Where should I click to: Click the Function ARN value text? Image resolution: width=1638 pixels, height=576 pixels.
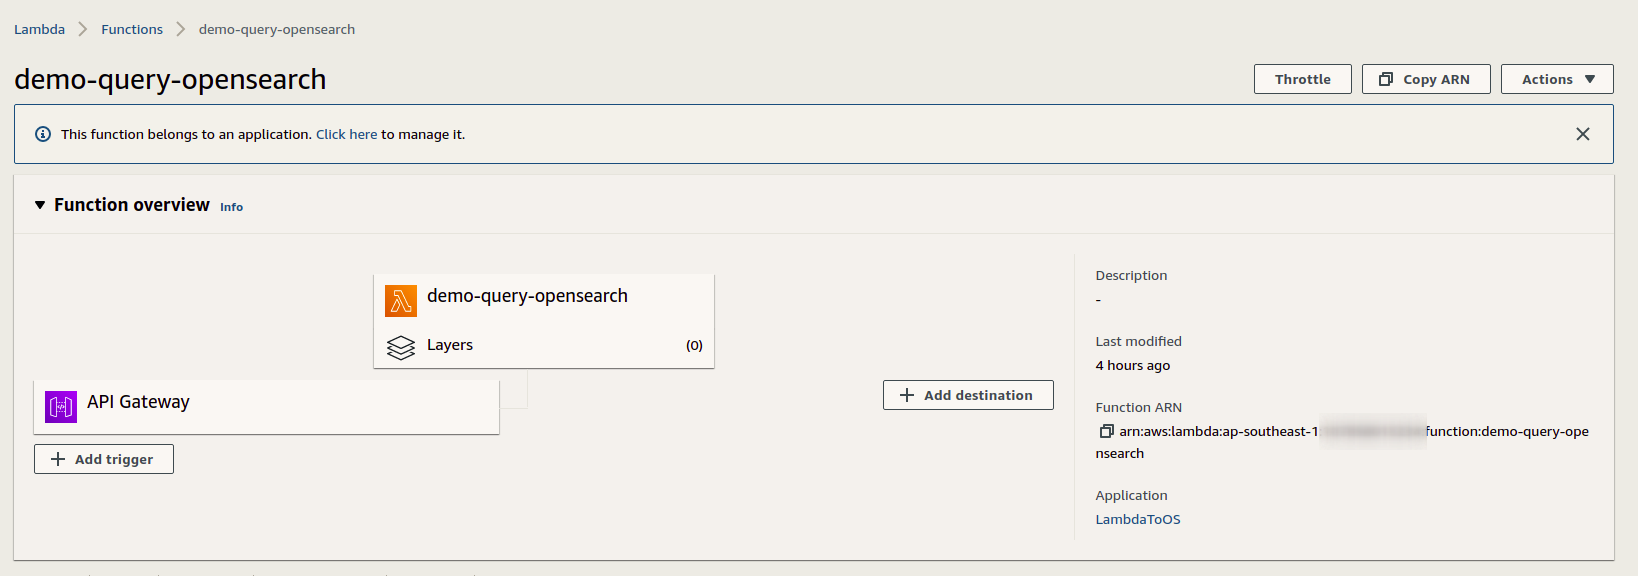coord(1342,442)
